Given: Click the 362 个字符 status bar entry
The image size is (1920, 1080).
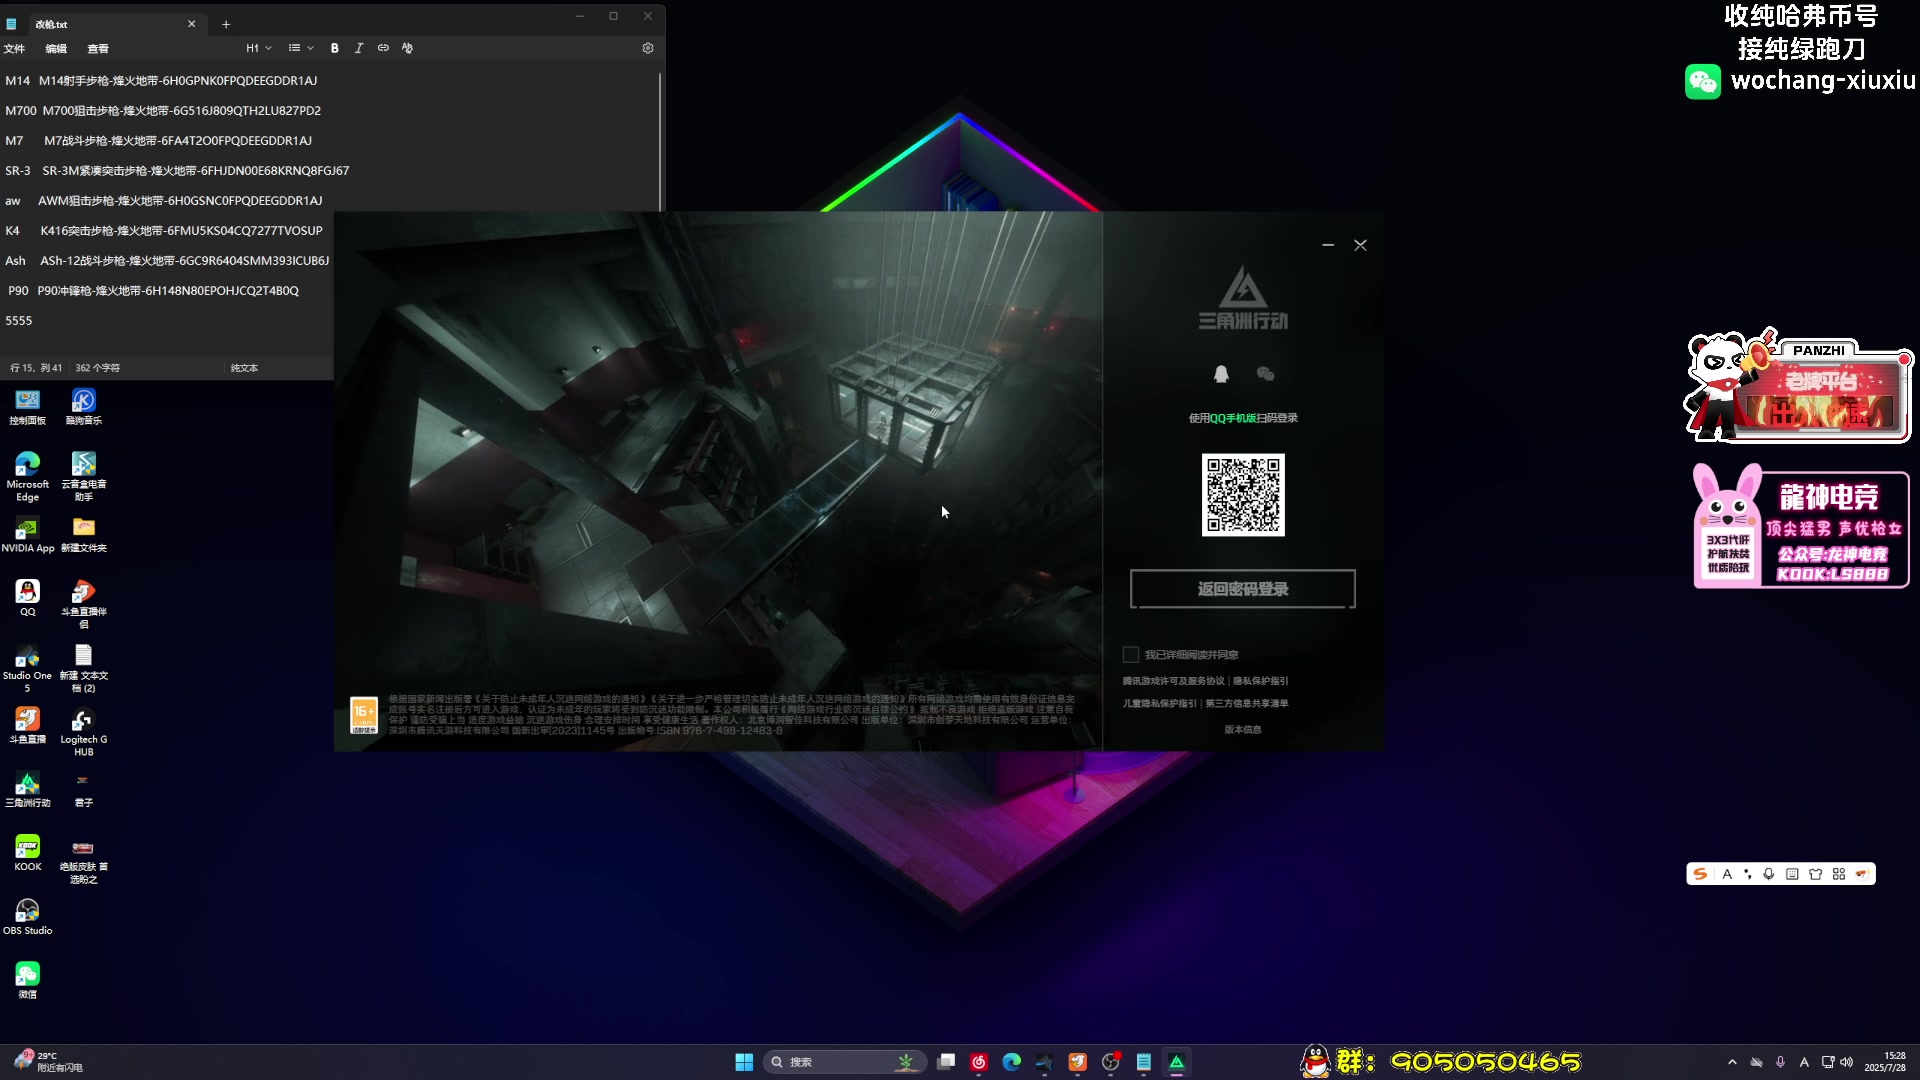Looking at the screenshot, I should click(x=97, y=368).
